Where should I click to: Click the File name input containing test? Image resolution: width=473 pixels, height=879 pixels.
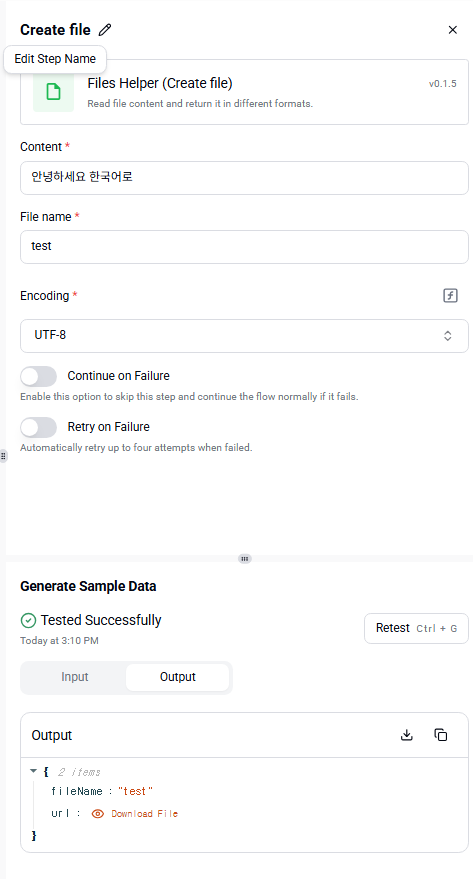pos(244,247)
